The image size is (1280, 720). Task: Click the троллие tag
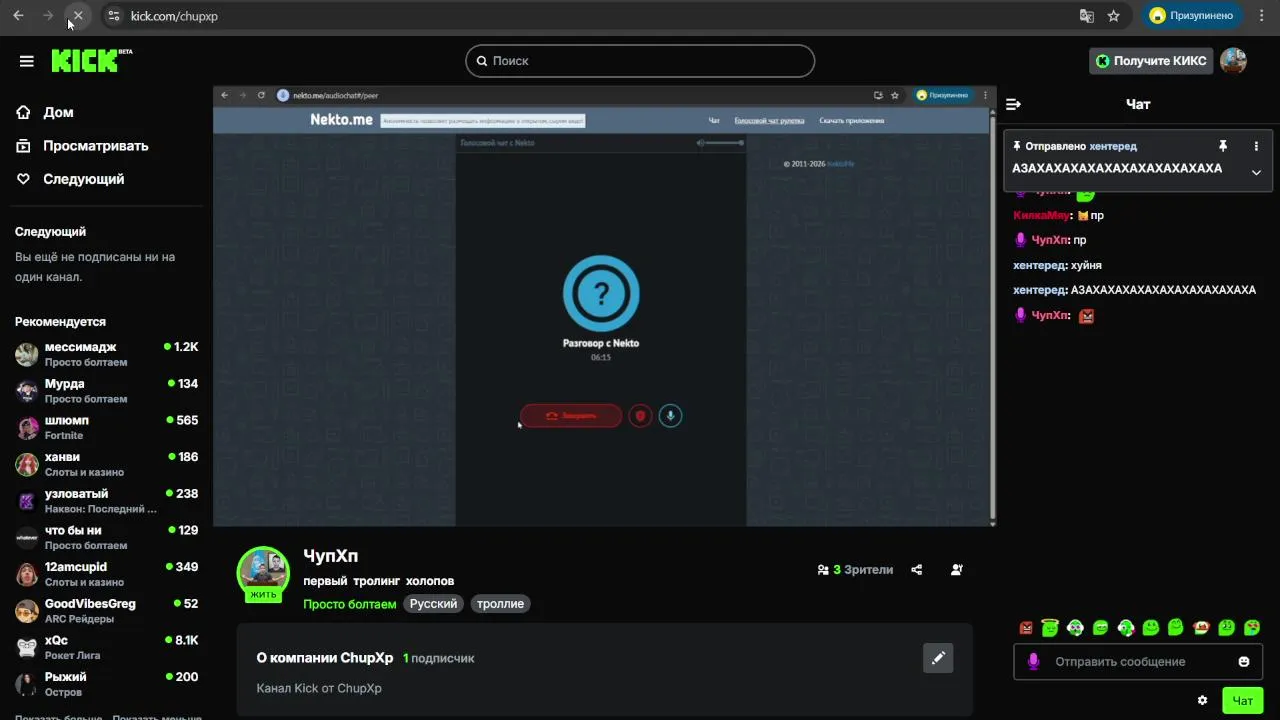(x=500, y=604)
